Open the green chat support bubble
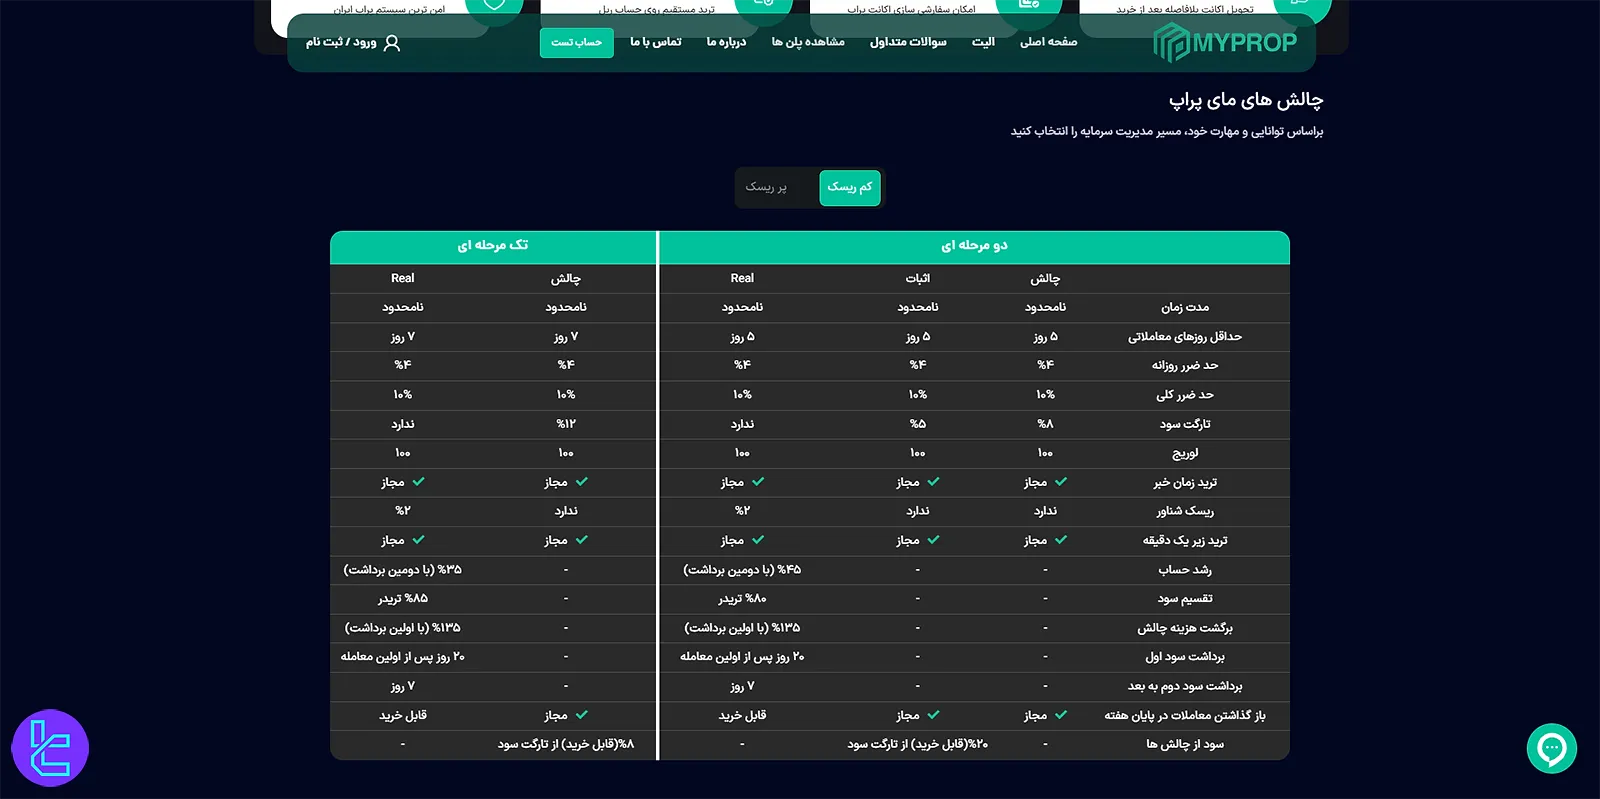 (1552, 748)
